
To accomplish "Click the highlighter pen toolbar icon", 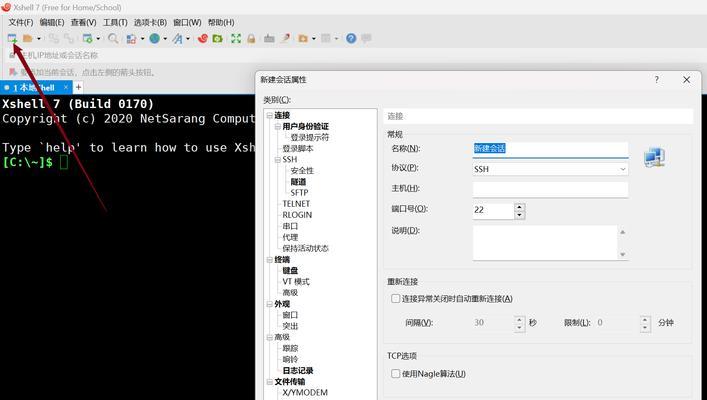I will (x=285, y=39).
